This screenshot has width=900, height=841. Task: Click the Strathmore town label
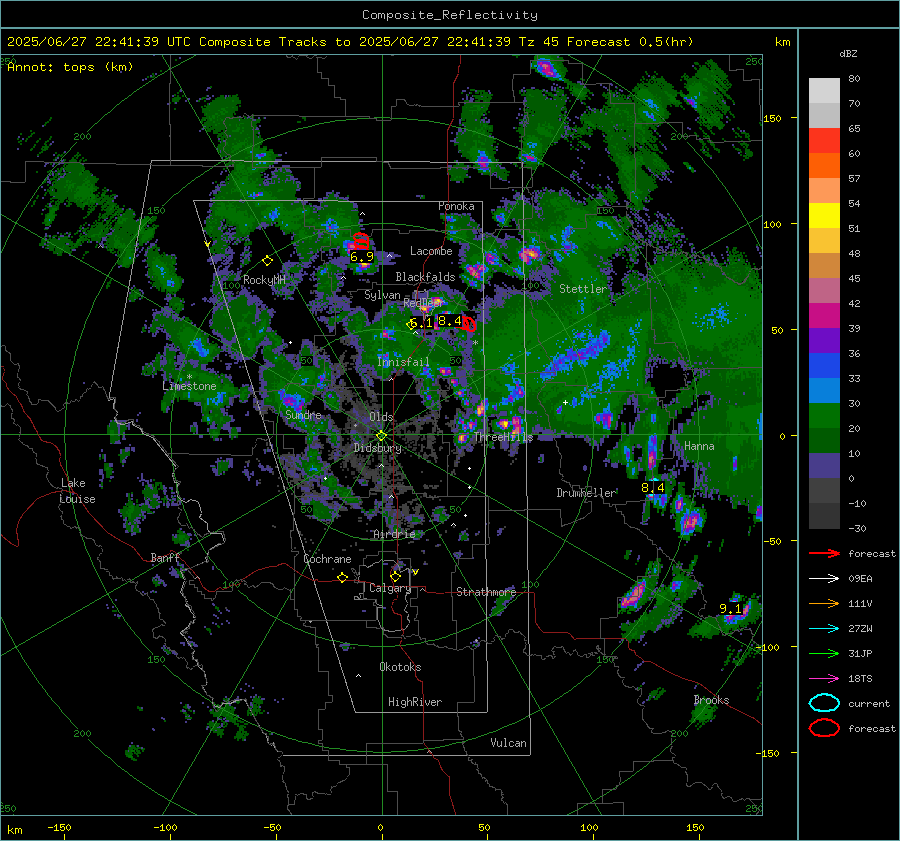(486, 592)
